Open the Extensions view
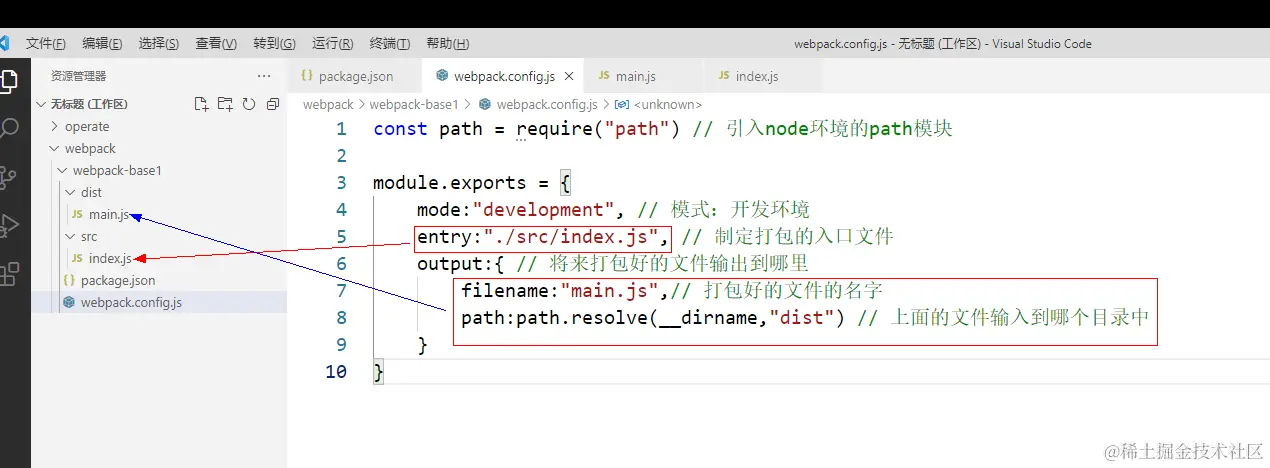 click(x=9, y=273)
